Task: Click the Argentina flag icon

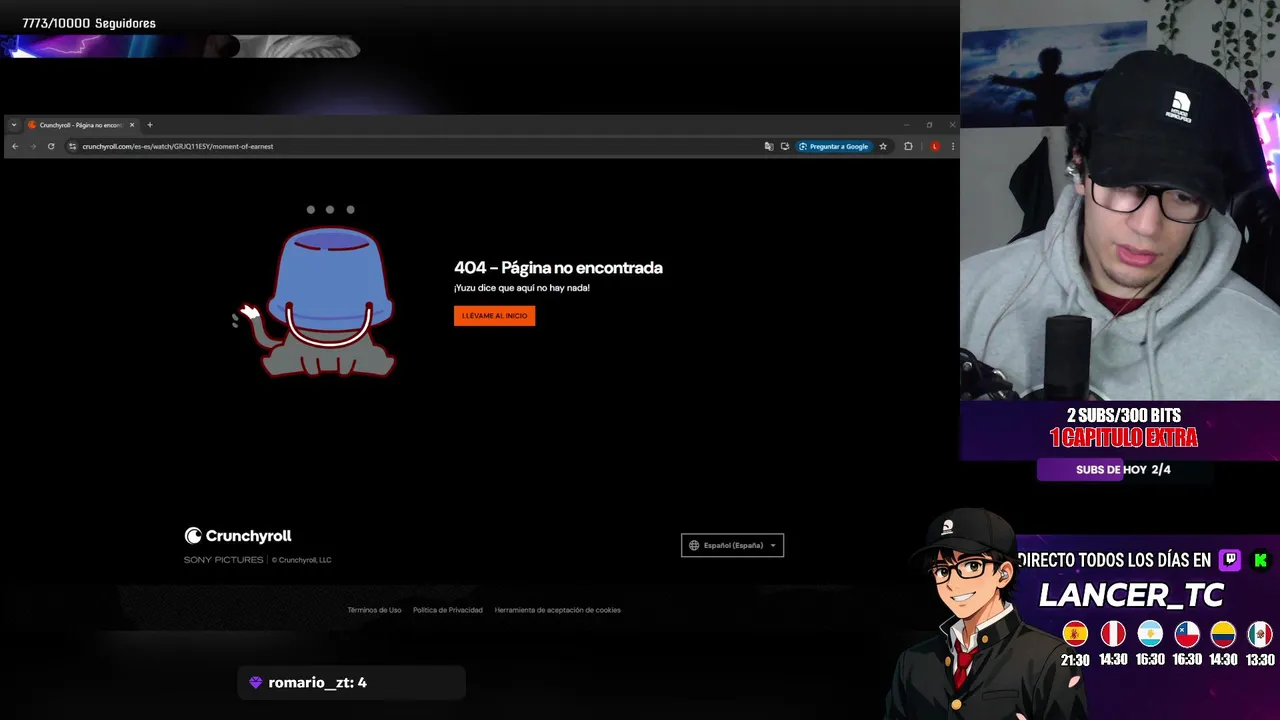Action: pyautogui.click(x=1150, y=634)
